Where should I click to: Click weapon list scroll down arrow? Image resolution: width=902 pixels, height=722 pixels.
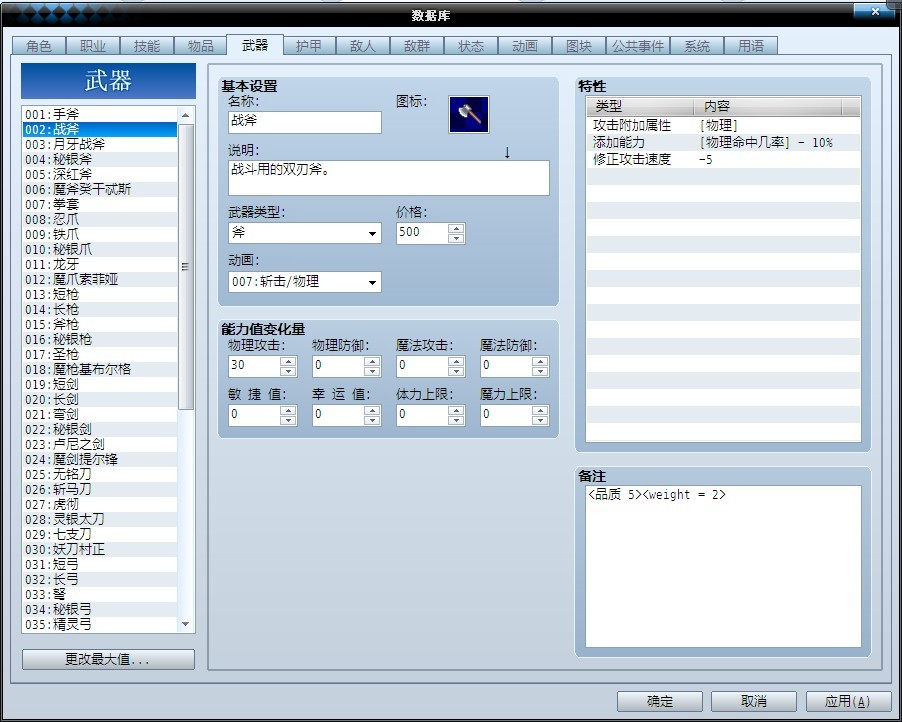tap(186, 624)
